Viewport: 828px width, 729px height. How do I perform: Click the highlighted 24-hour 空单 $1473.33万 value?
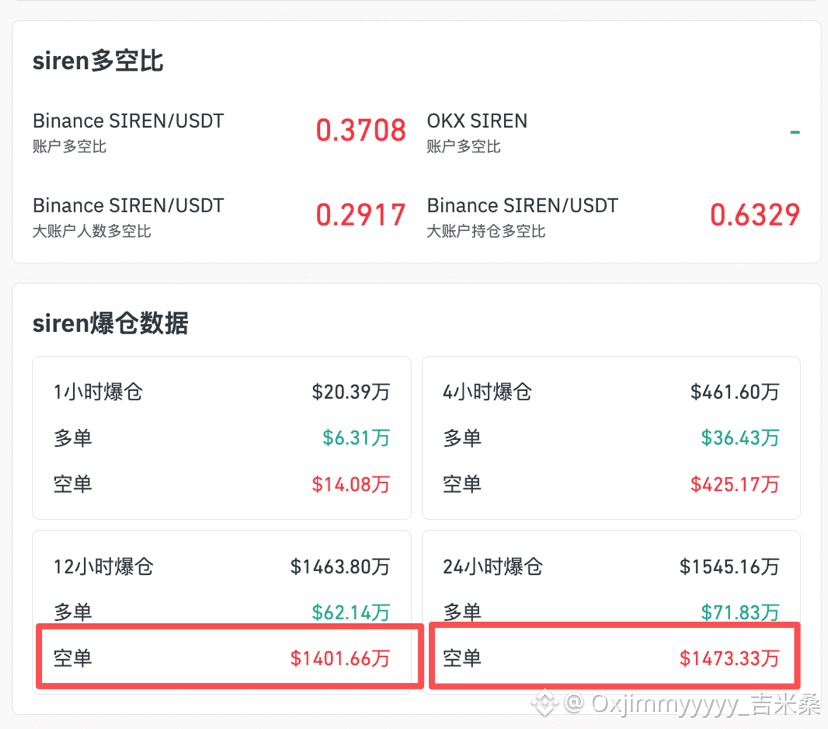point(729,658)
